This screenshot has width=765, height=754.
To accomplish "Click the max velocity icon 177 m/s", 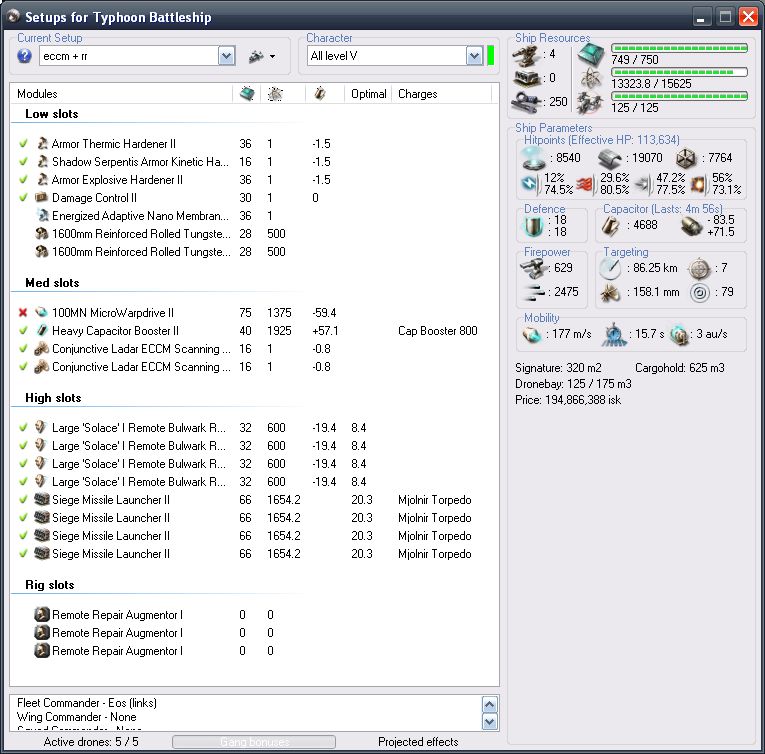I will tap(532, 335).
